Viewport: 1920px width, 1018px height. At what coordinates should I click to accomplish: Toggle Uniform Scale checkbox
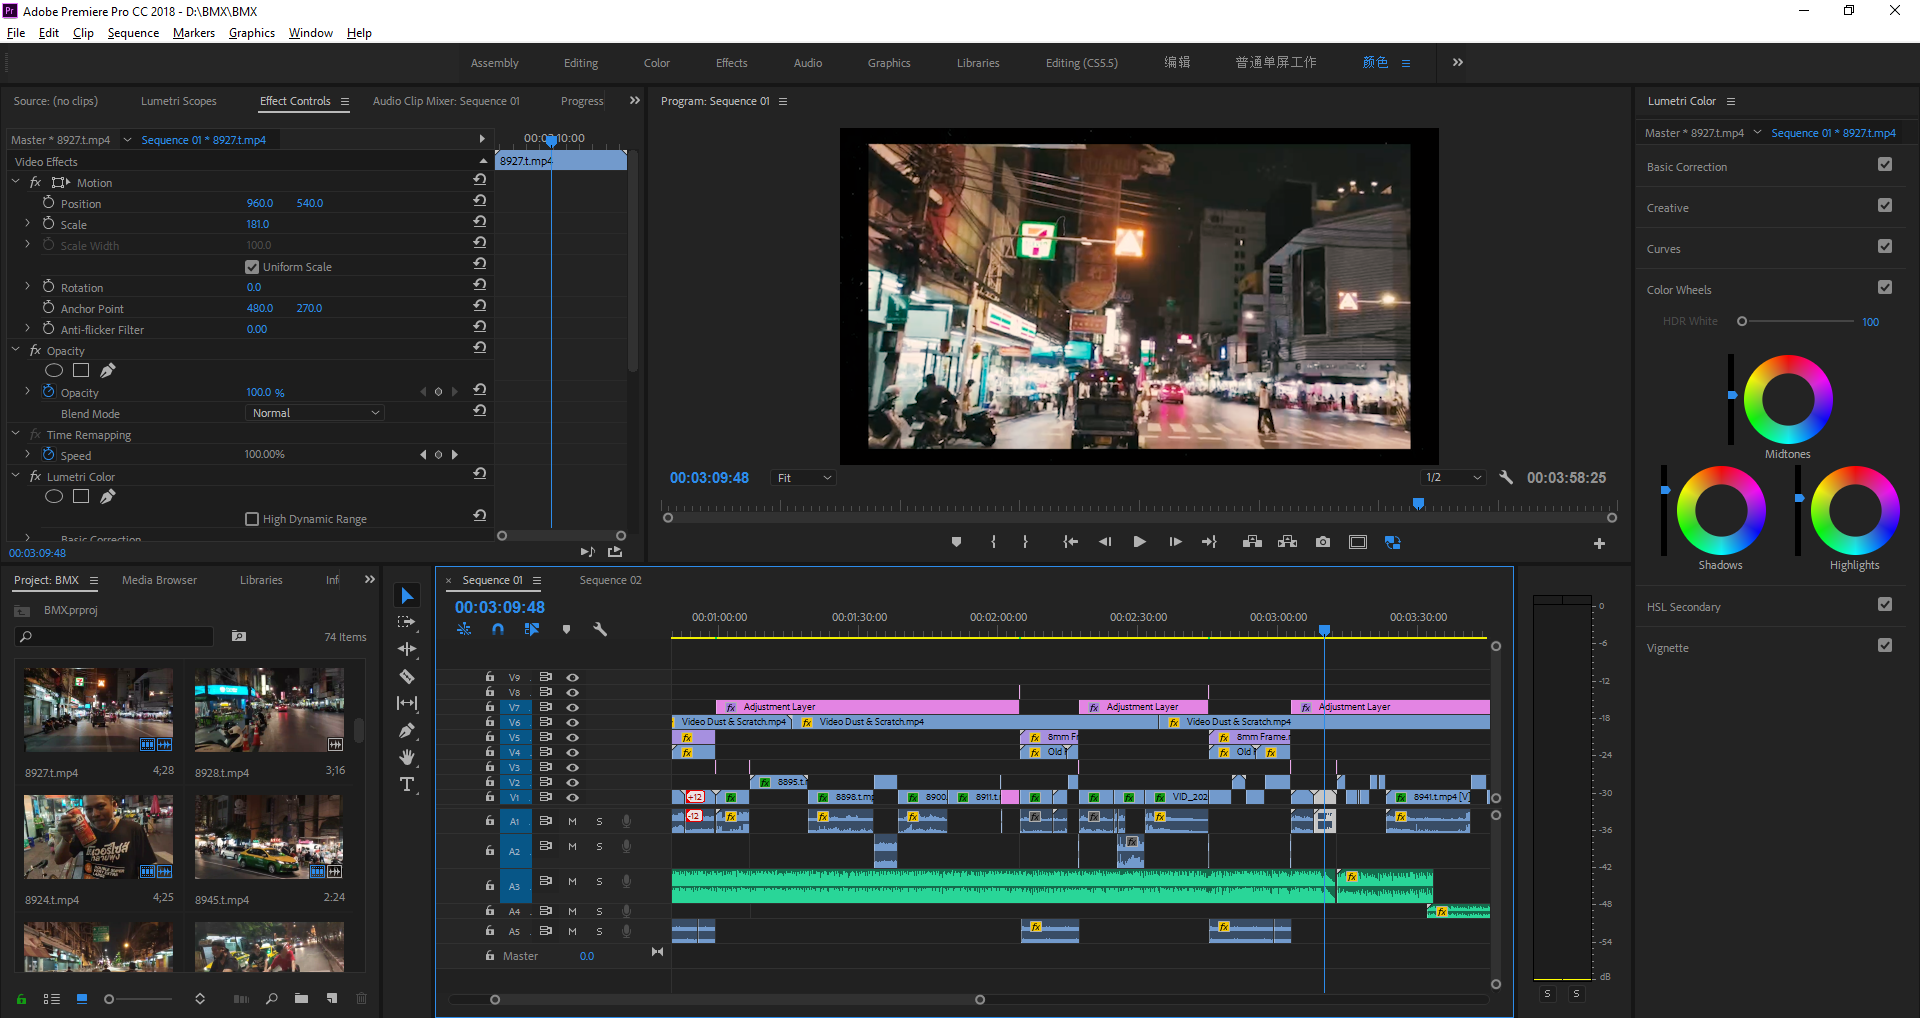(x=252, y=267)
